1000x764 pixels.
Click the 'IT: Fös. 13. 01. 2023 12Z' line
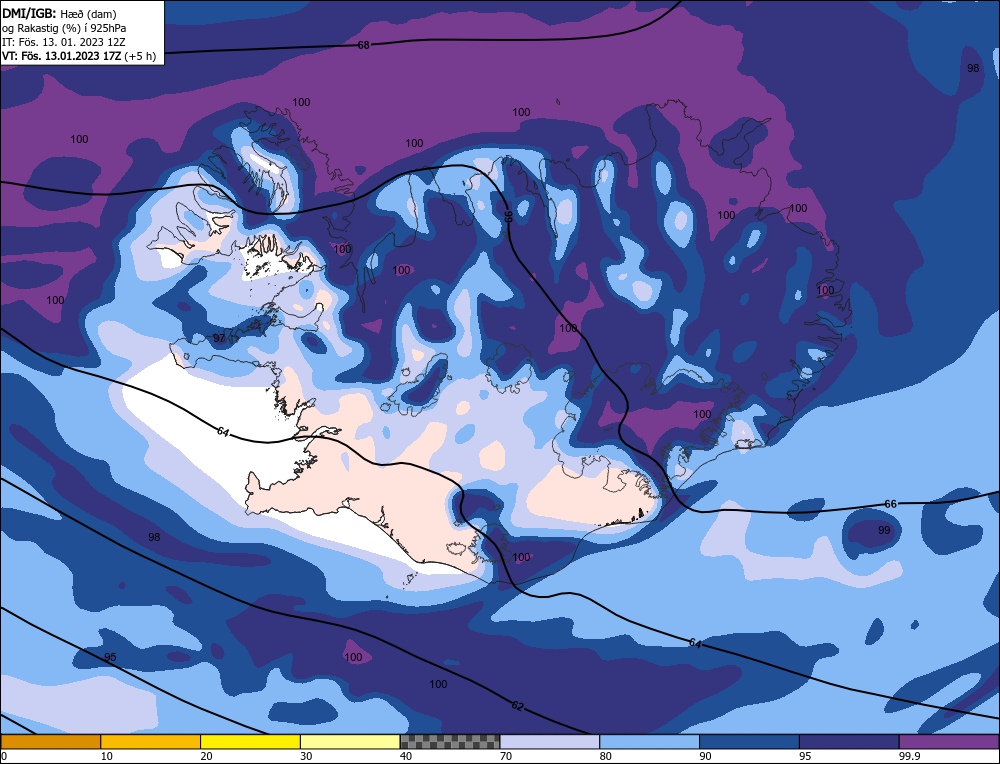pos(64,42)
